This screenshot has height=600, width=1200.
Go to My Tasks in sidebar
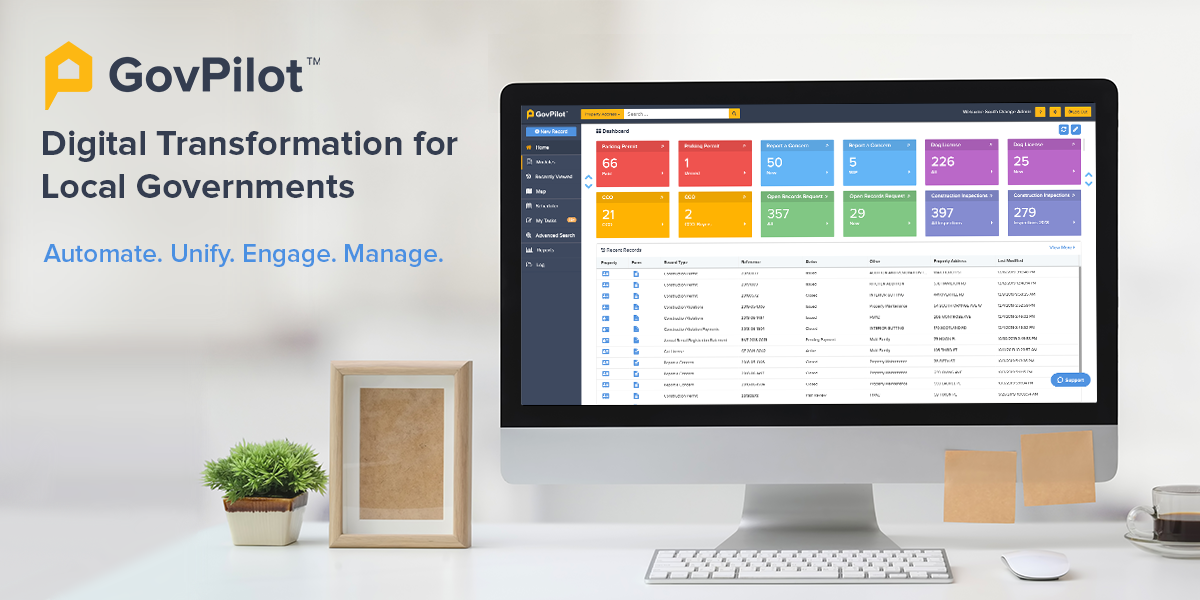pos(546,220)
